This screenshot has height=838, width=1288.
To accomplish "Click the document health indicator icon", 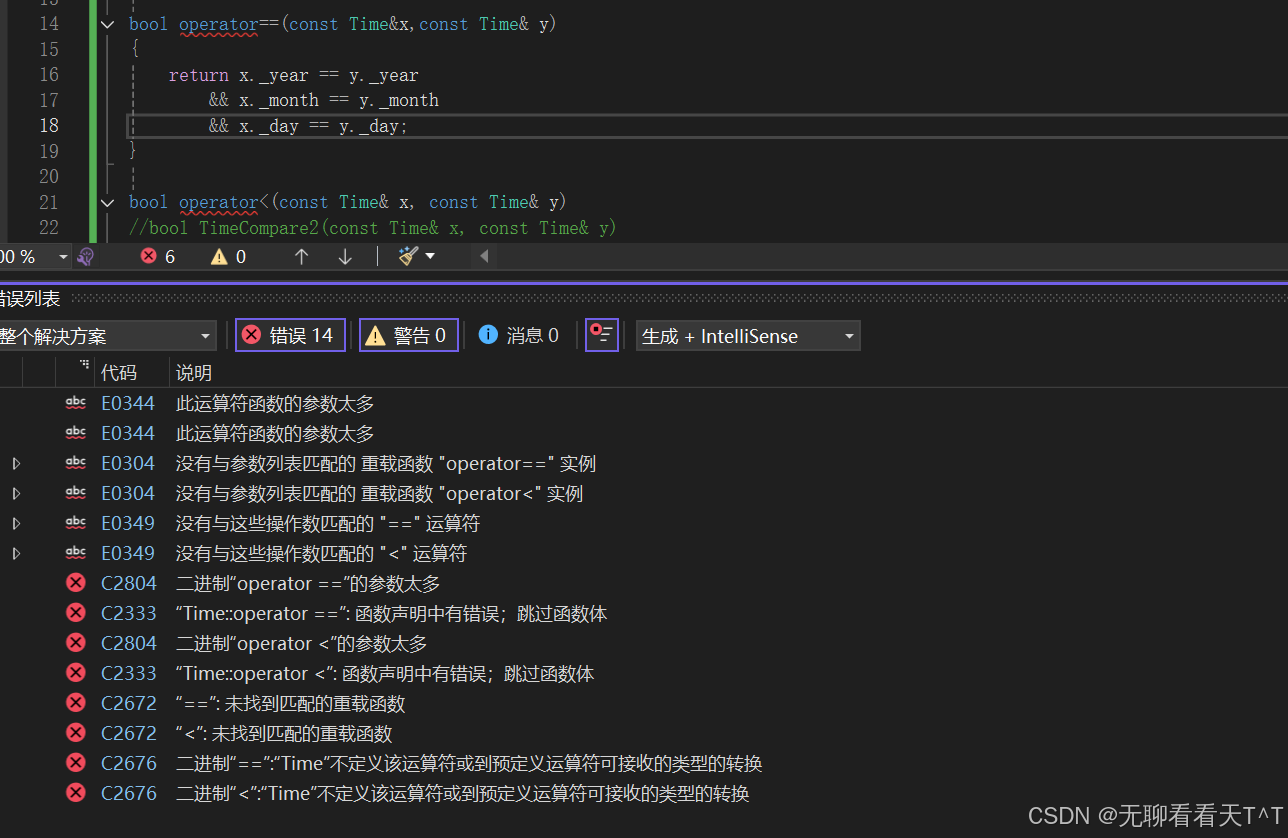I will point(86,256).
